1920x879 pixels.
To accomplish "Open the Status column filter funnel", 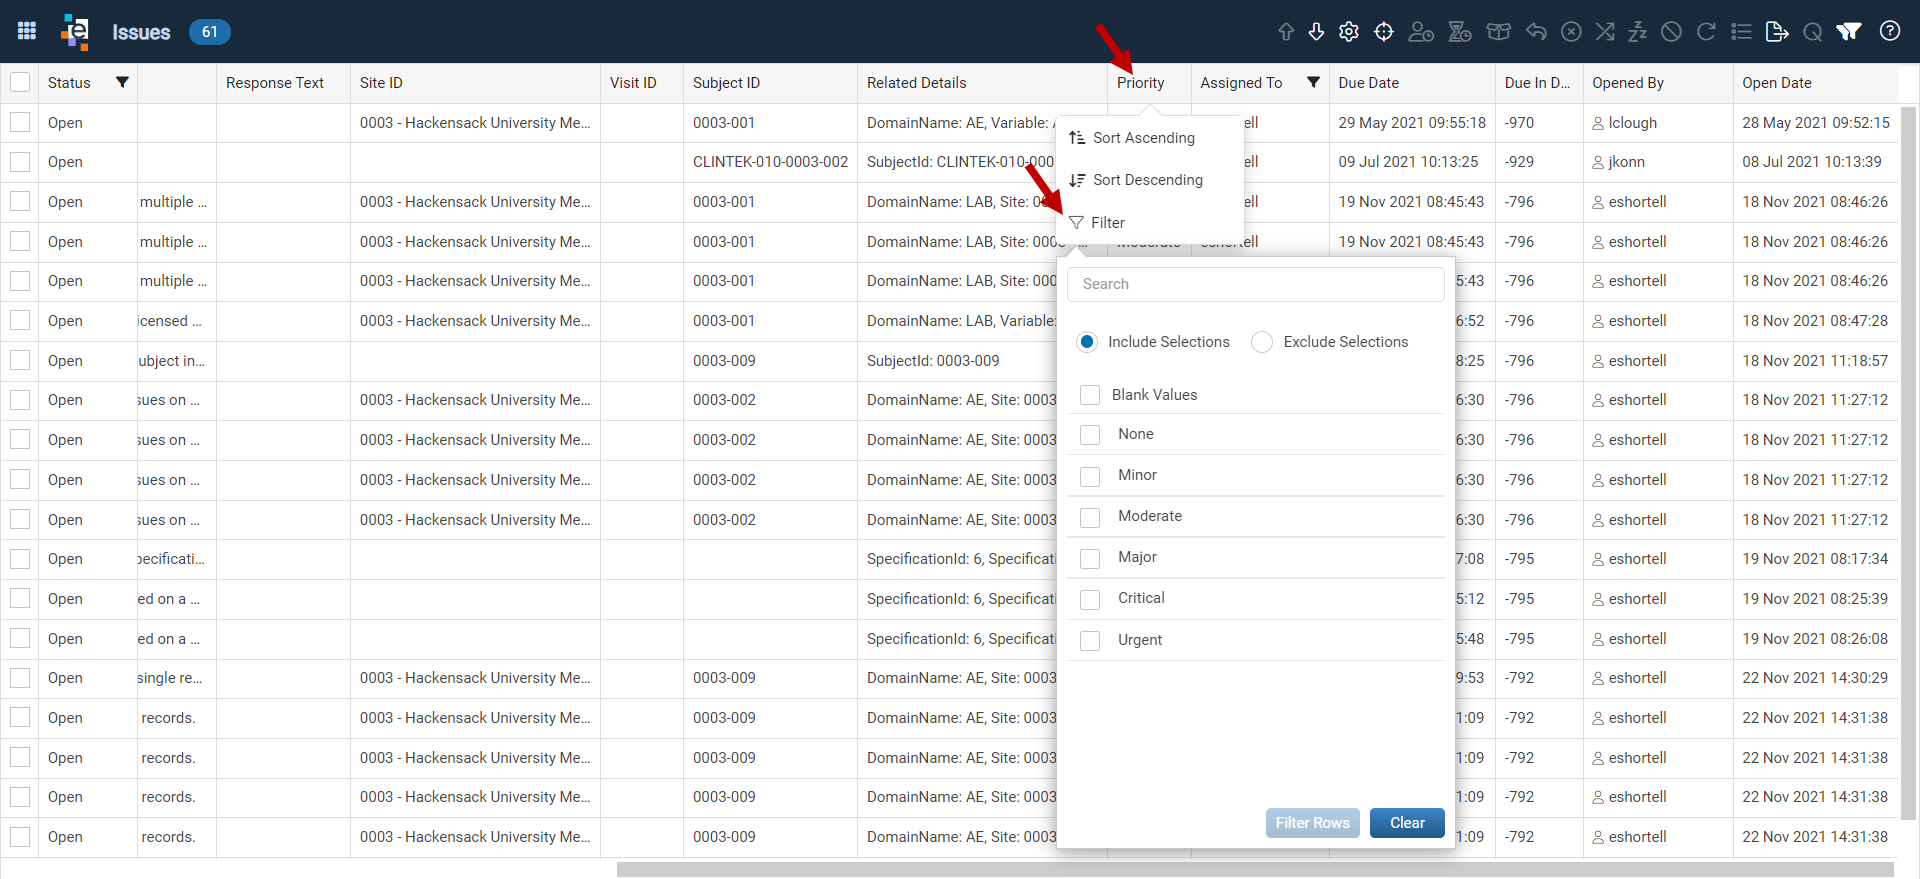I will (122, 82).
